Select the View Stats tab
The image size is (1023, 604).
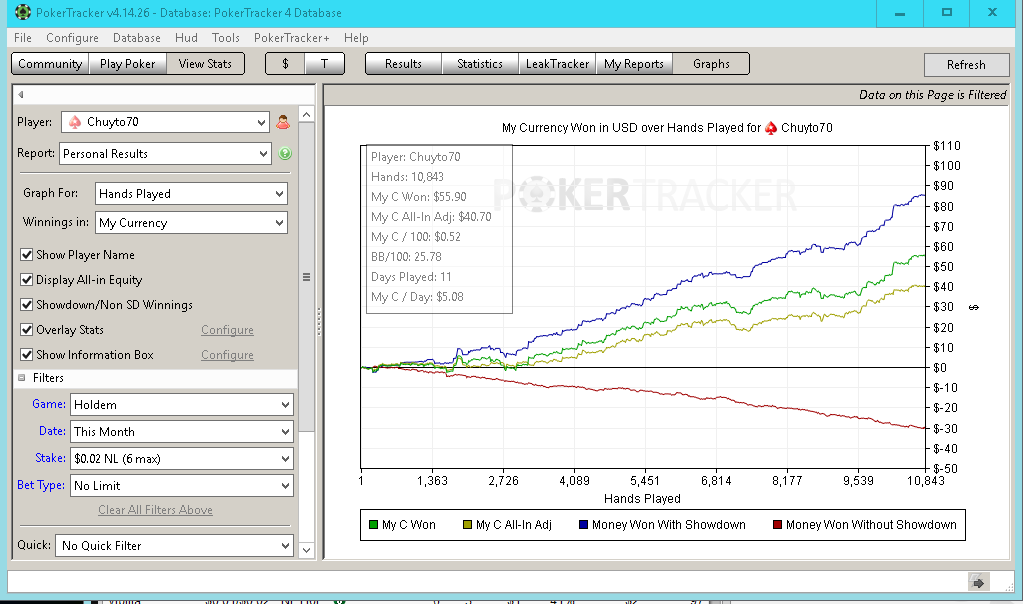tap(206, 64)
